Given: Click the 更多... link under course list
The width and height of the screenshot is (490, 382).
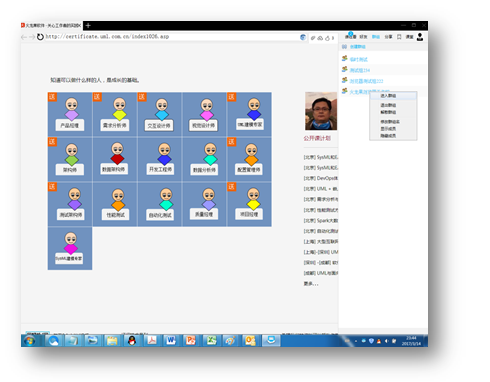Looking at the screenshot, I should (311, 284).
